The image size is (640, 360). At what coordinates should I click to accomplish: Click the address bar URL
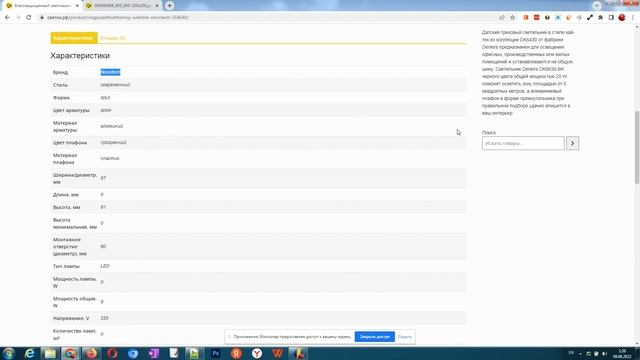pos(118,18)
